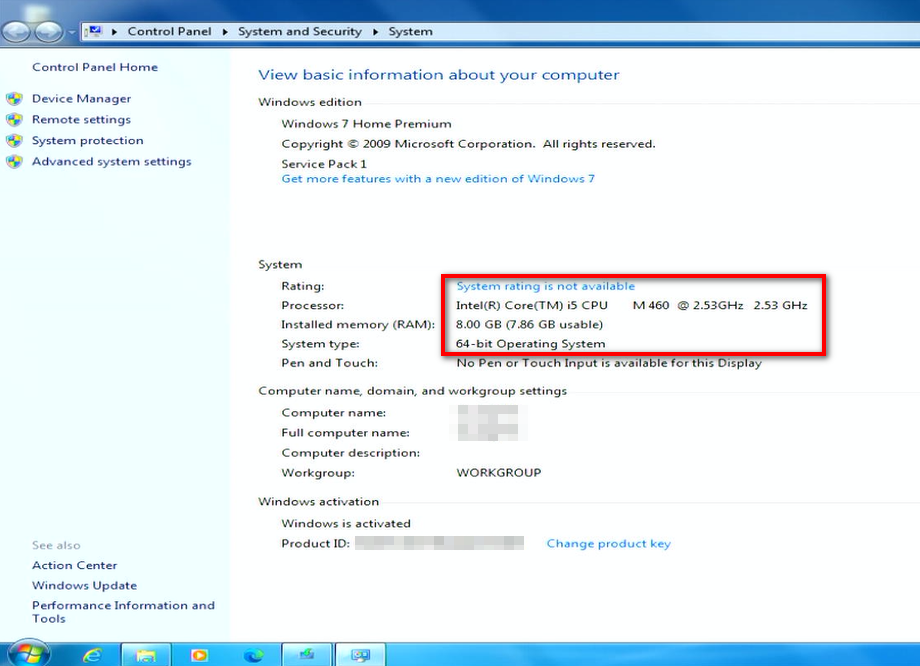Open Performance Information and Tools link
This screenshot has width=920, height=666.
(123, 611)
